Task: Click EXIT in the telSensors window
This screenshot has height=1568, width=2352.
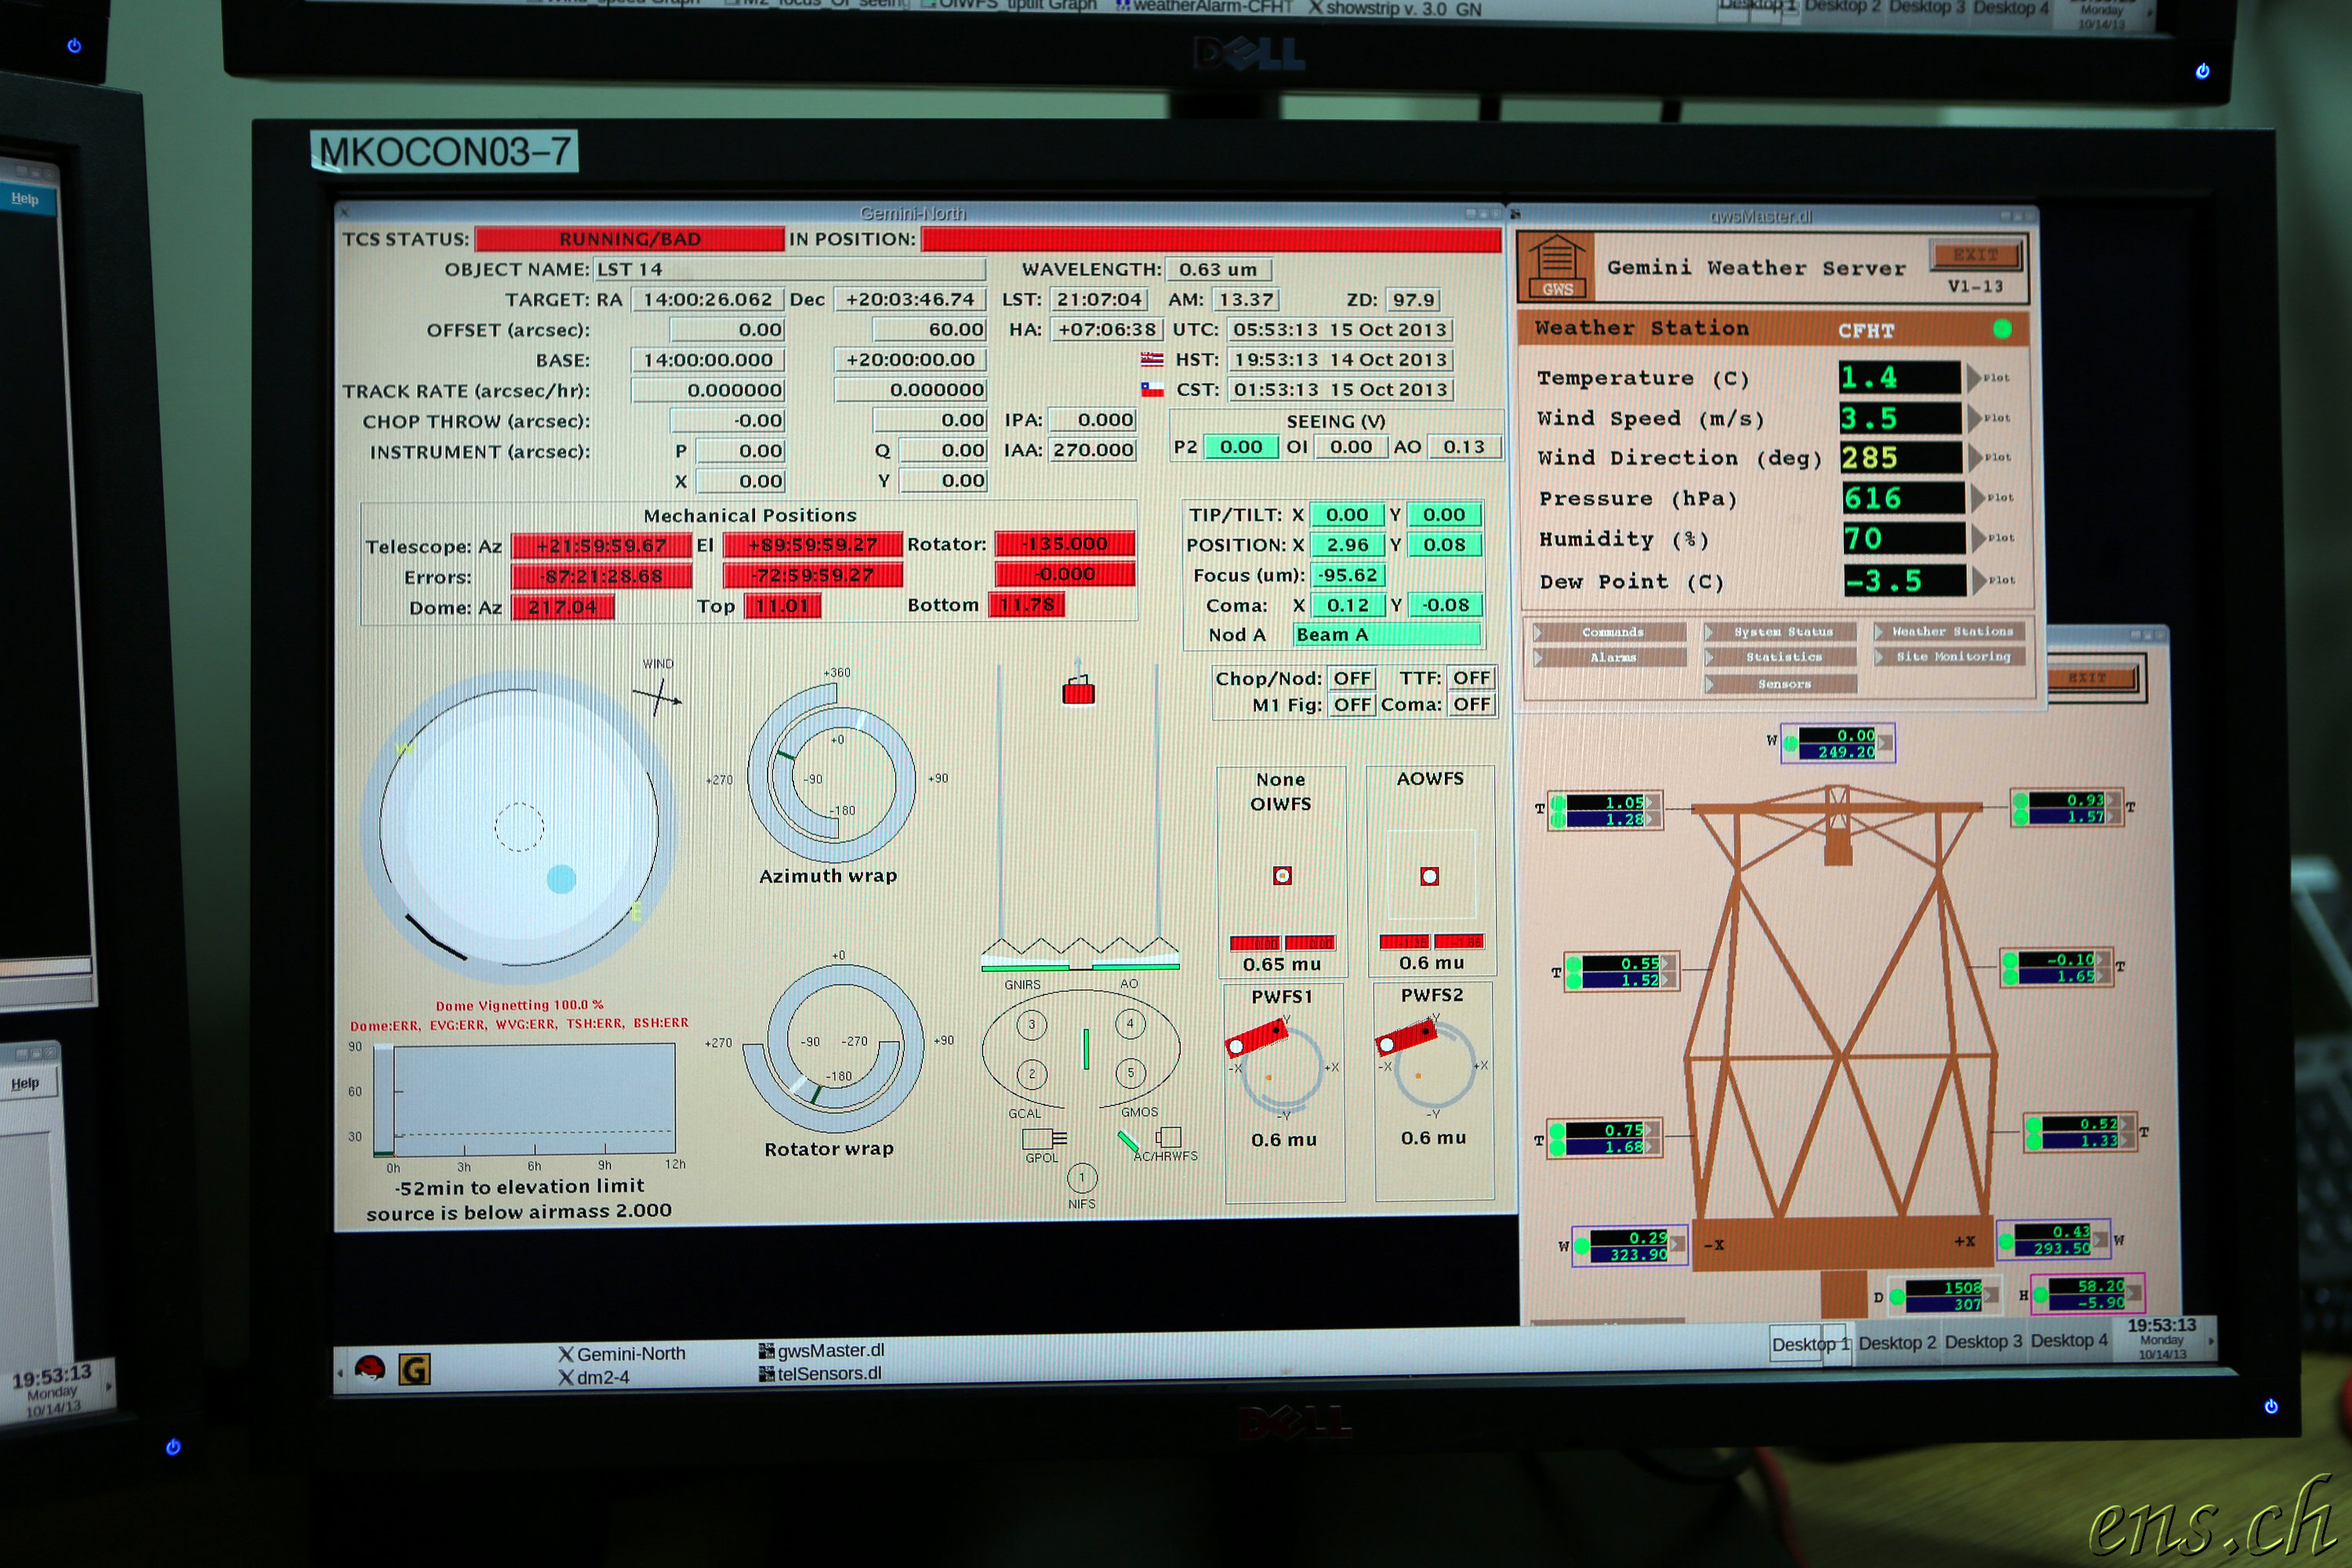Action: (2091, 678)
